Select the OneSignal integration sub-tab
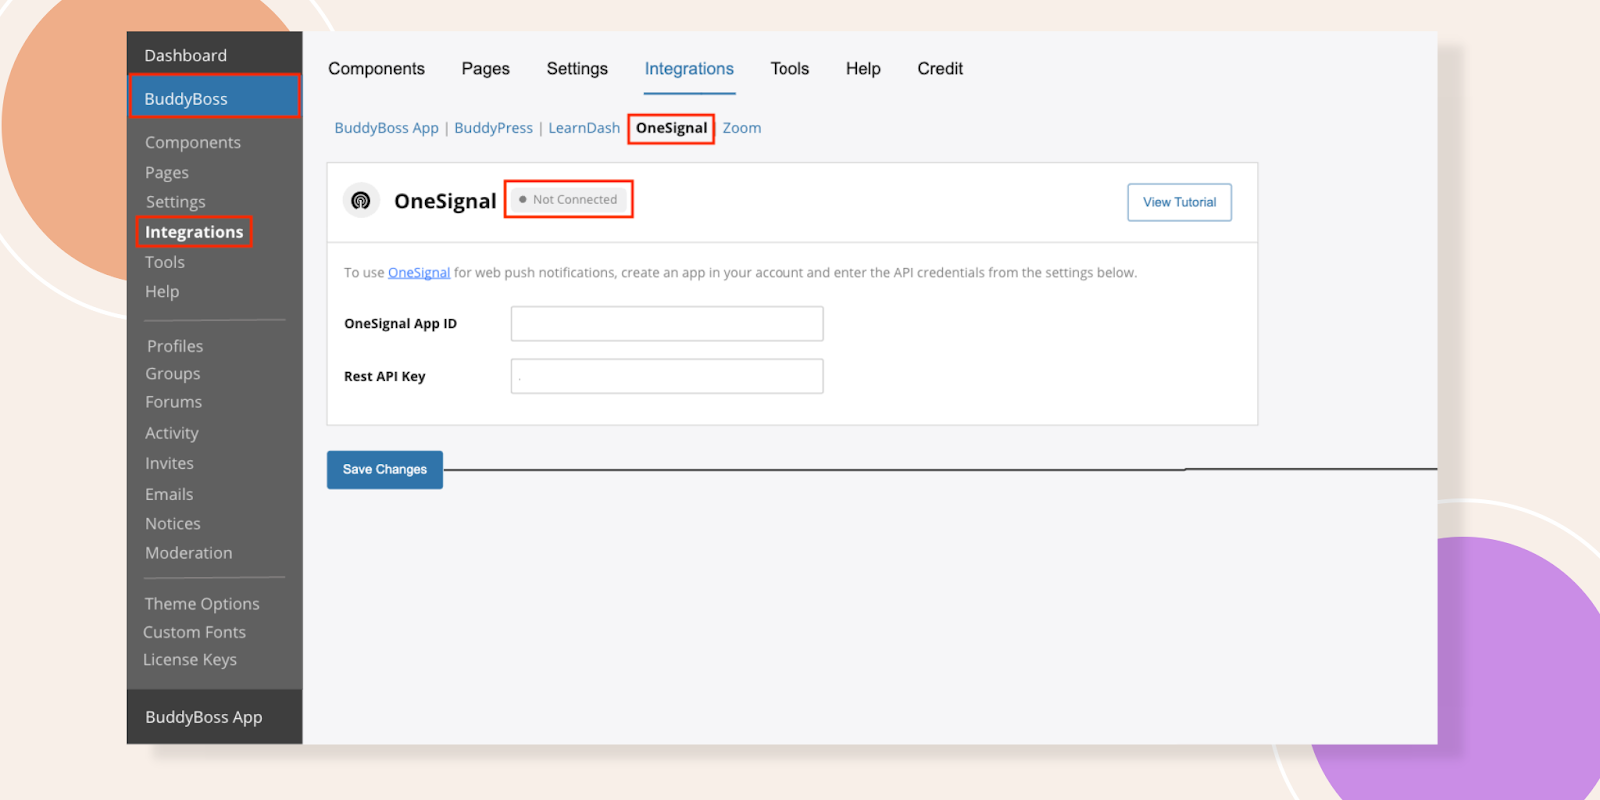This screenshot has height=800, width=1600. point(671,128)
